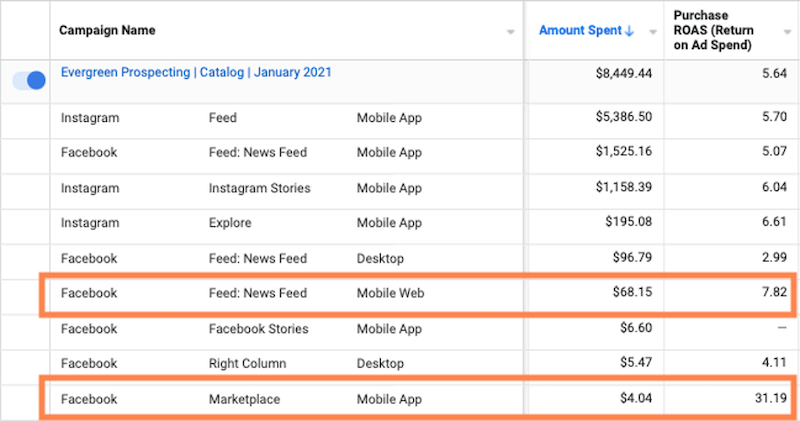
Task: Click the Campaign Name column header
Action: point(107,31)
